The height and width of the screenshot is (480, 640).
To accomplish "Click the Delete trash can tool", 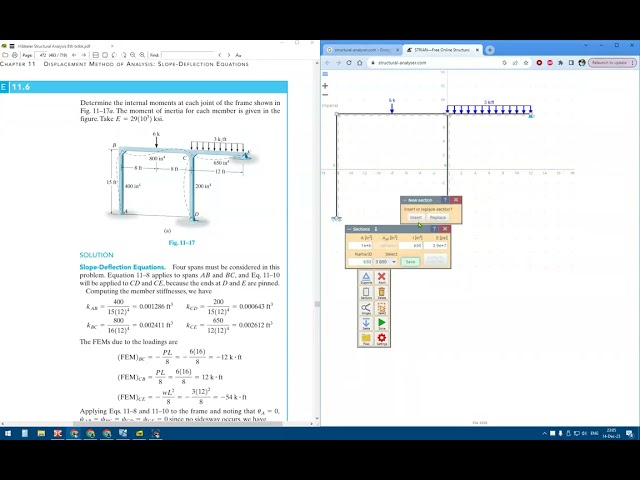I will (x=382, y=293).
